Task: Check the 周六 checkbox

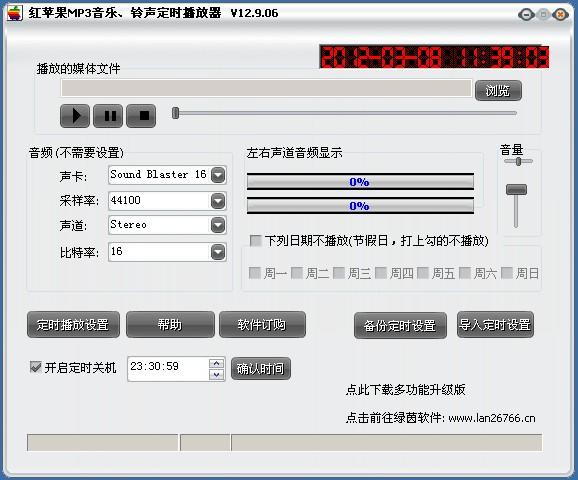Action: (465, 273)
